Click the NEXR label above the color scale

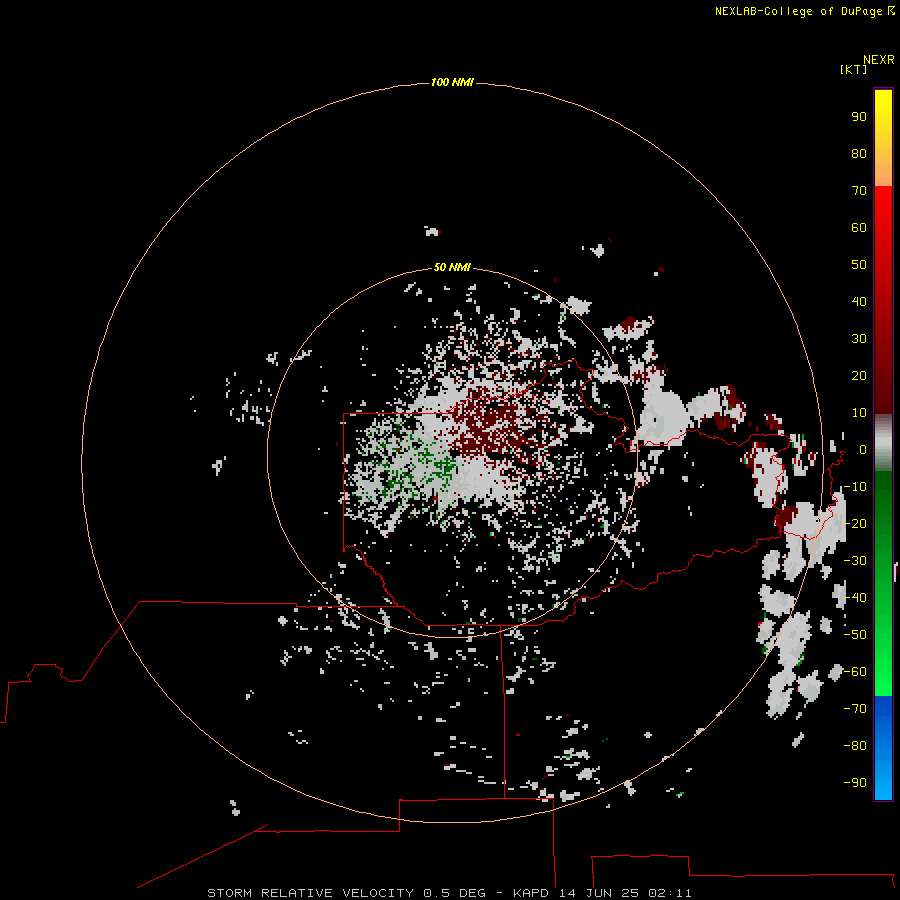[x=878, y=60]
